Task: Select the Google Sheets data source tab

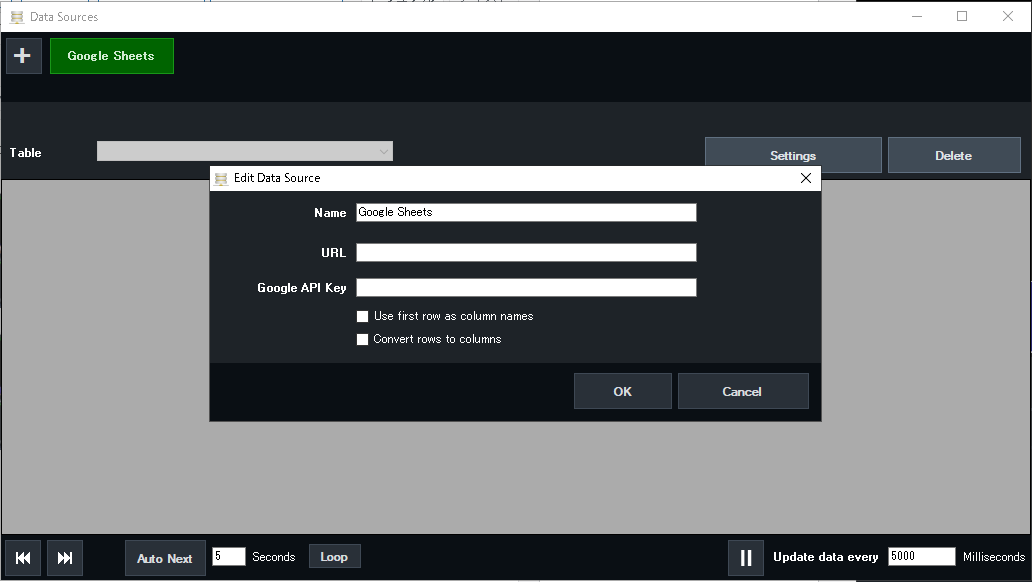Action: click(112, 56)
